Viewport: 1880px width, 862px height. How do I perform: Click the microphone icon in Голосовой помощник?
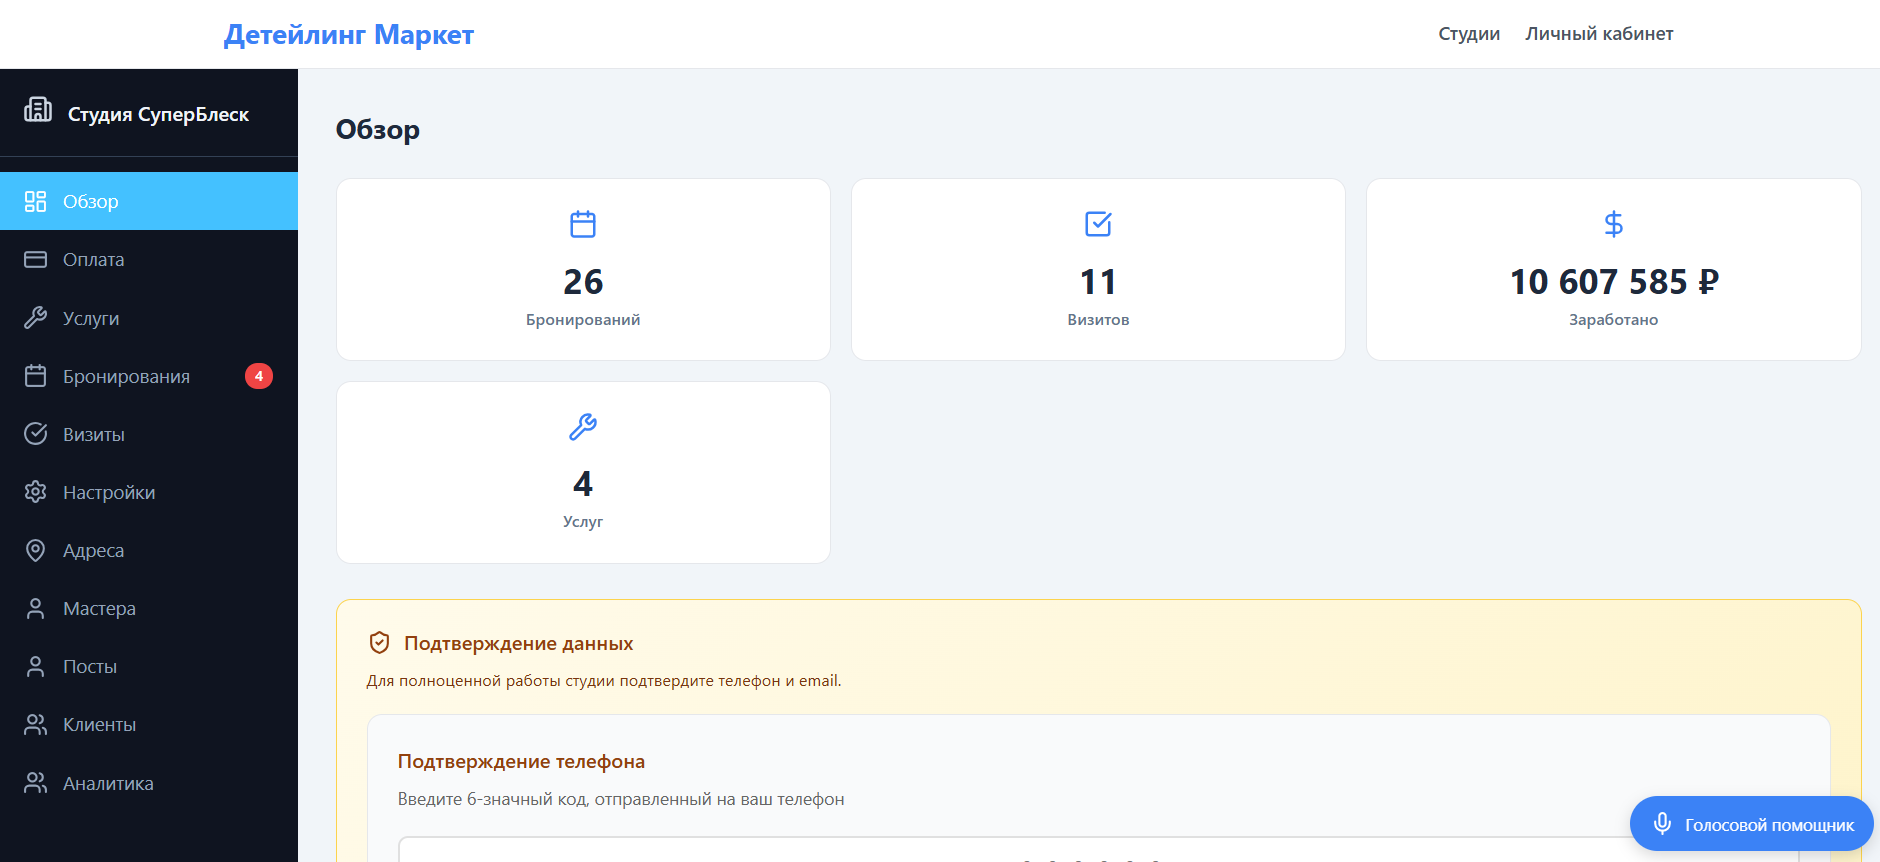pos(1662,824)
